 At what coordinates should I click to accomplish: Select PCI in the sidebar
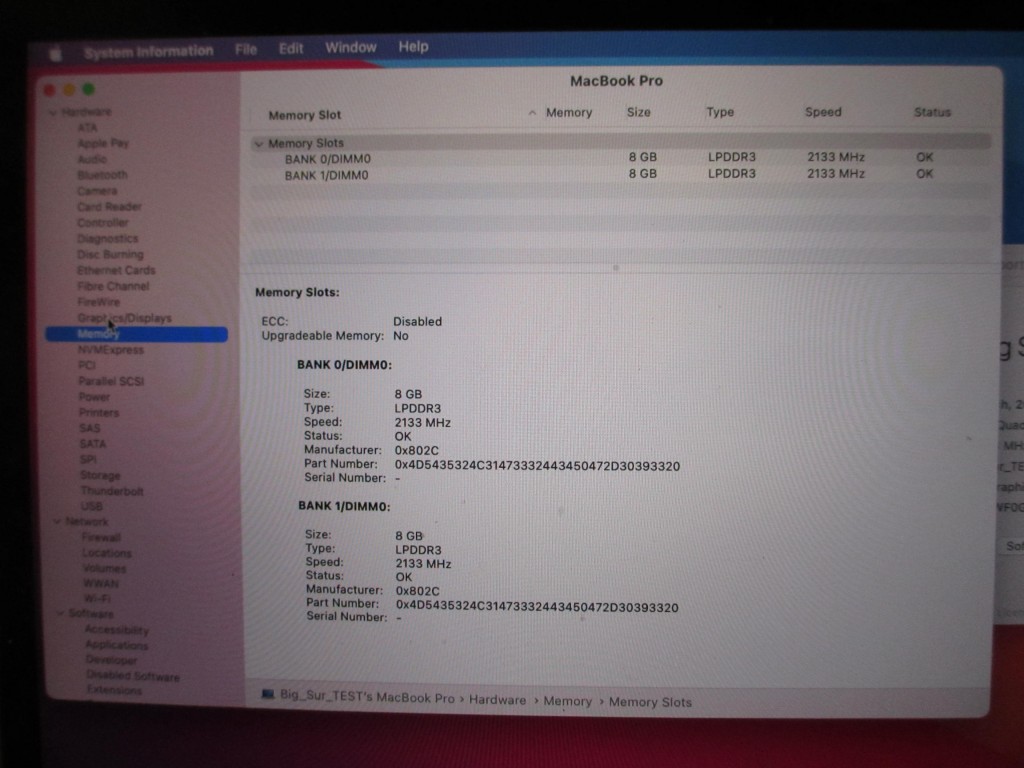[x=87, y=366]
